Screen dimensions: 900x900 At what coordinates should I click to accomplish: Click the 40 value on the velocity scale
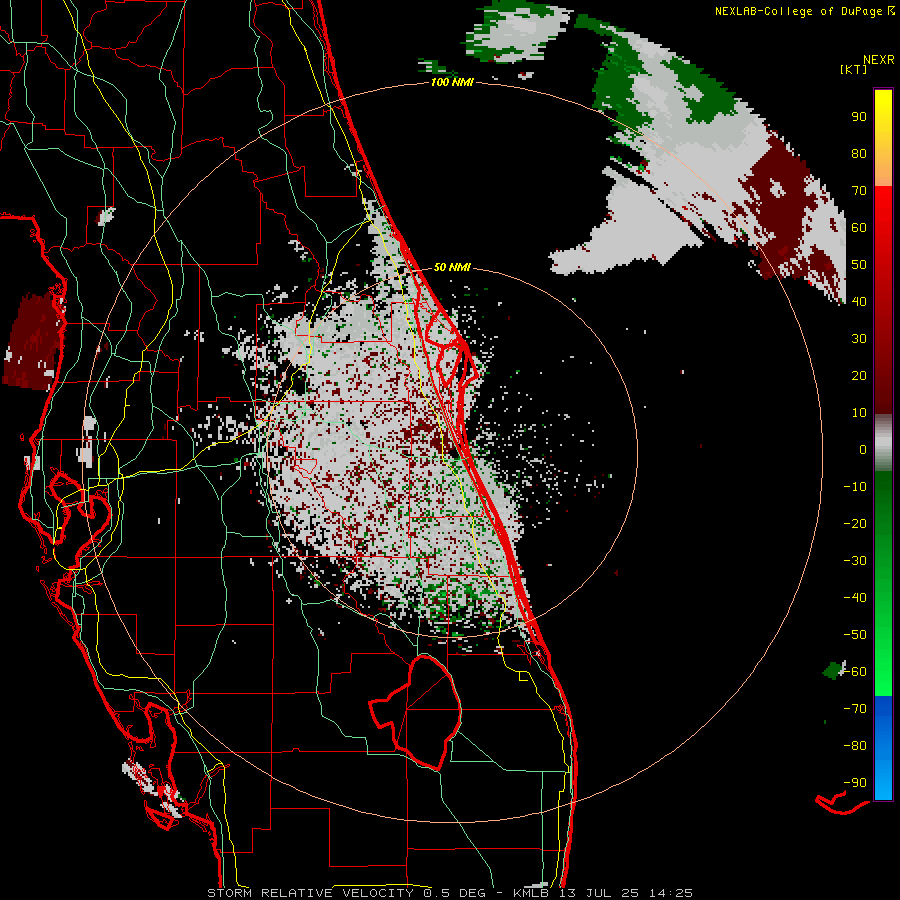(859, 302)
